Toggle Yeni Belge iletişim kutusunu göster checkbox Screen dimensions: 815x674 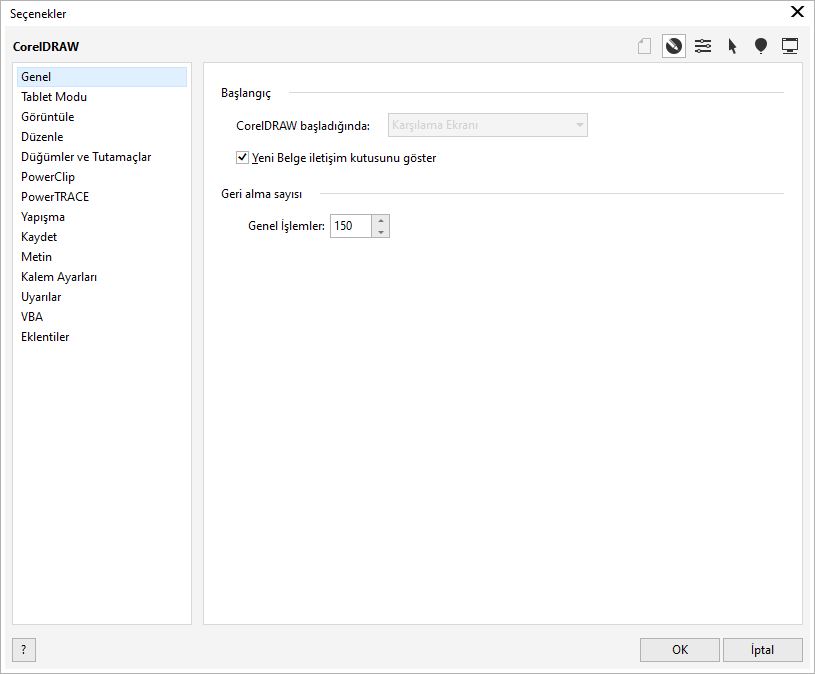coord(242,157)
